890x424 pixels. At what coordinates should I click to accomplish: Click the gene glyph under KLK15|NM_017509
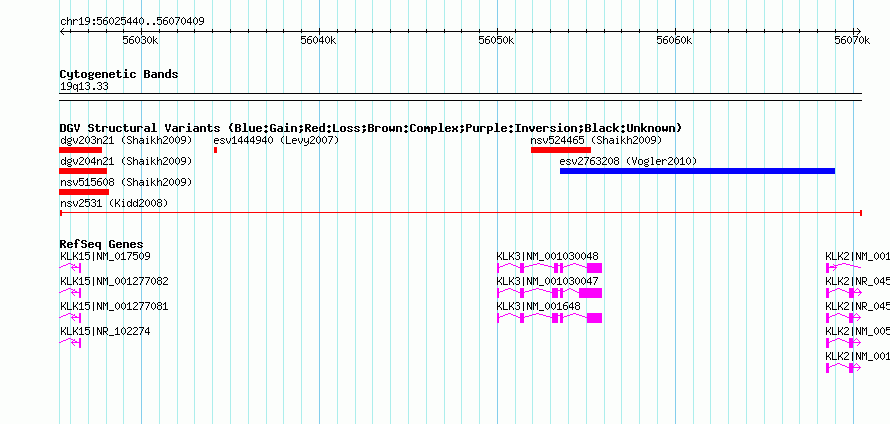[x=71, y=268]
